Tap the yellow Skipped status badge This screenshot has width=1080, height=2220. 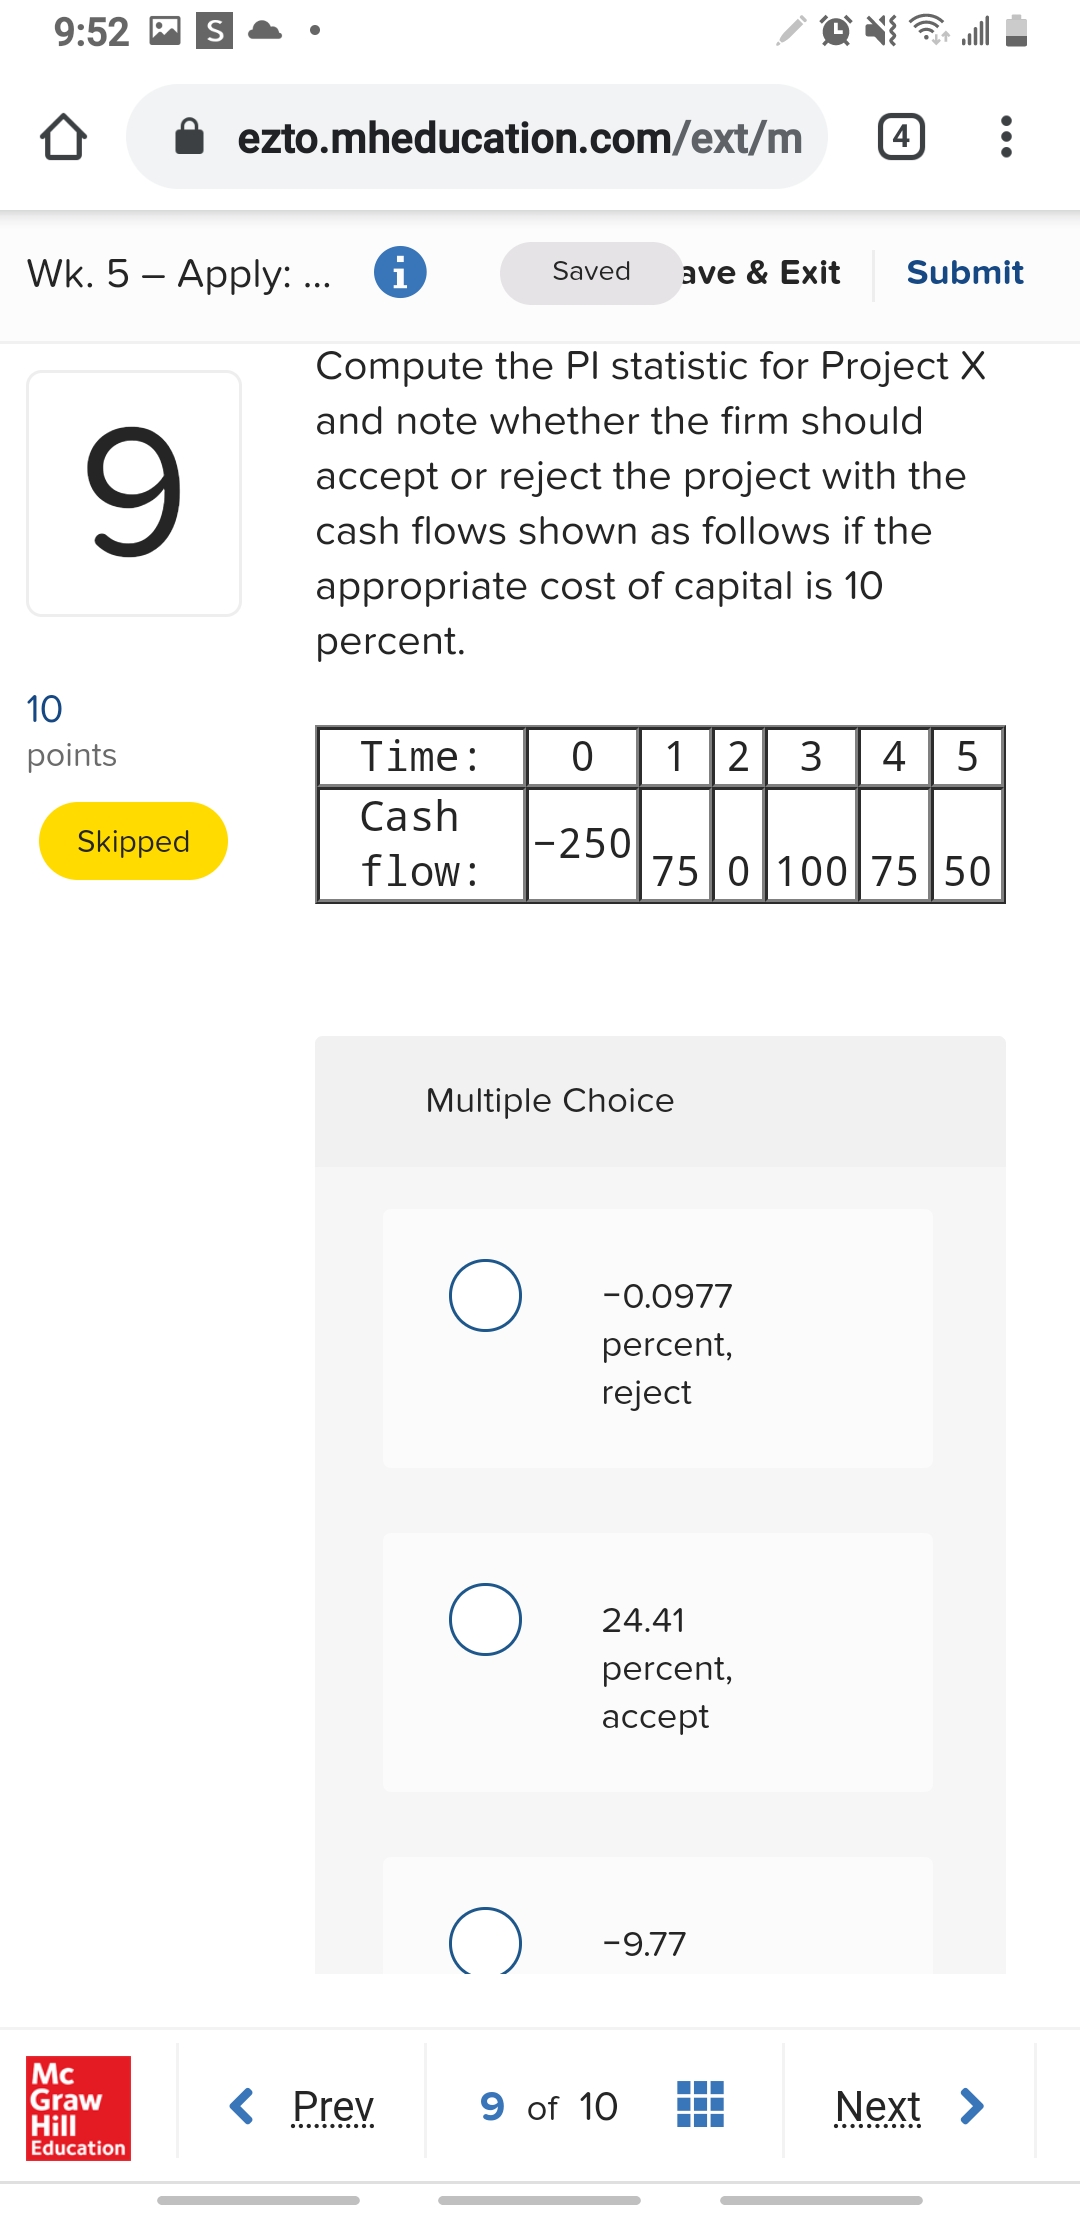click(133, 841)
